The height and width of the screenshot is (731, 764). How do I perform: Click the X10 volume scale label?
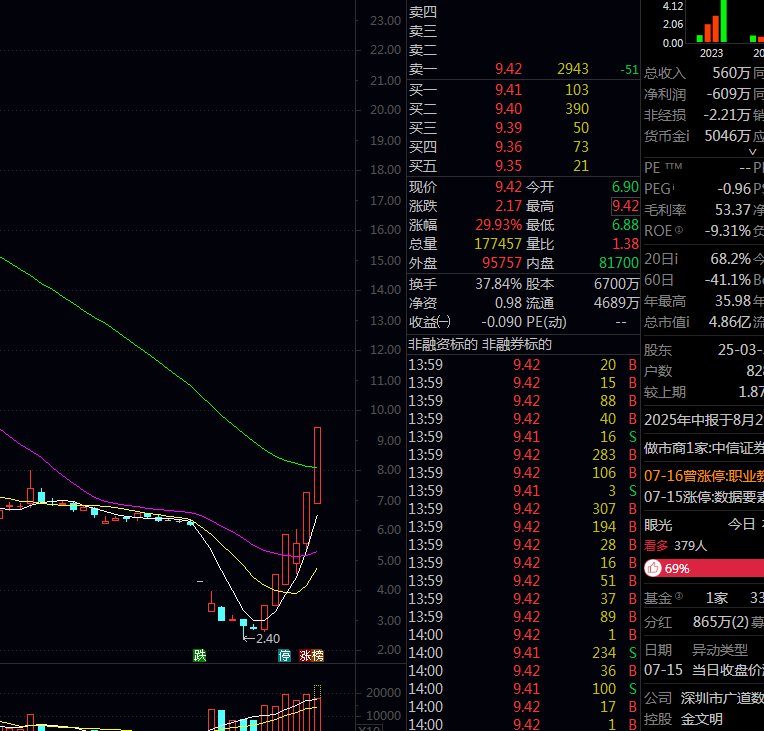tap(369, 728)
